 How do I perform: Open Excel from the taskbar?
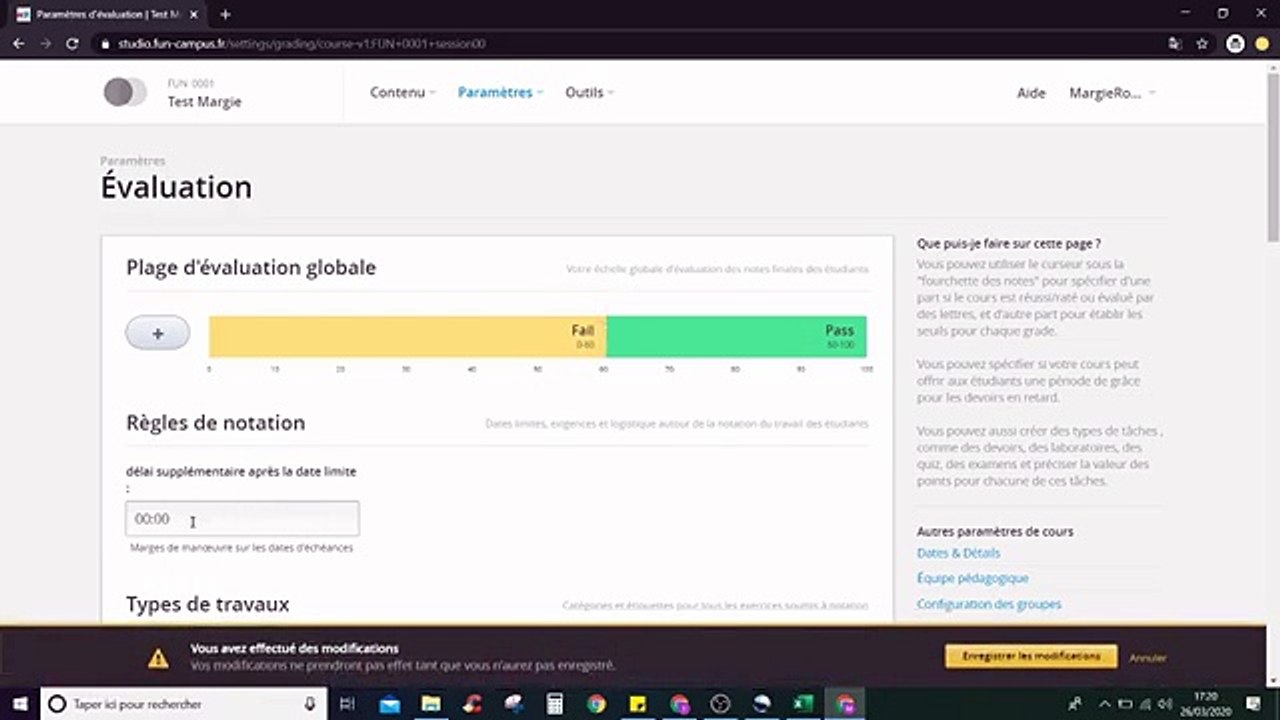[802, 704]
